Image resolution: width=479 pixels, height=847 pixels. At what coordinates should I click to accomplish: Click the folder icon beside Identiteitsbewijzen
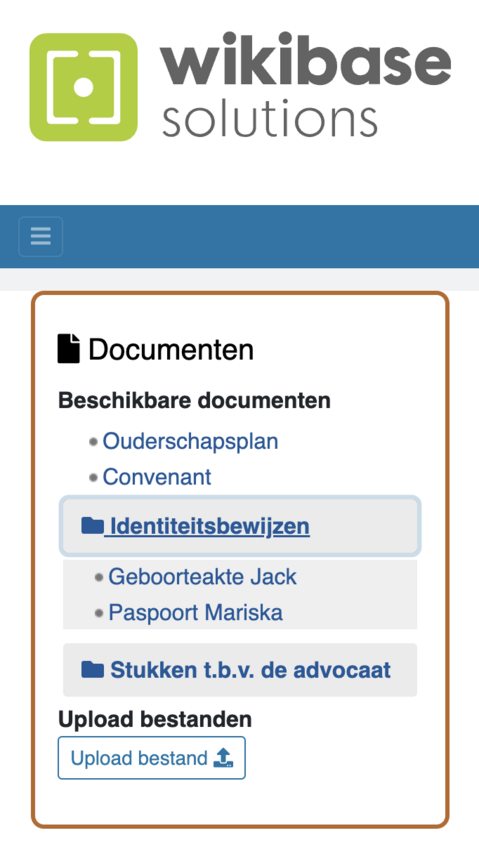point(92,525)
